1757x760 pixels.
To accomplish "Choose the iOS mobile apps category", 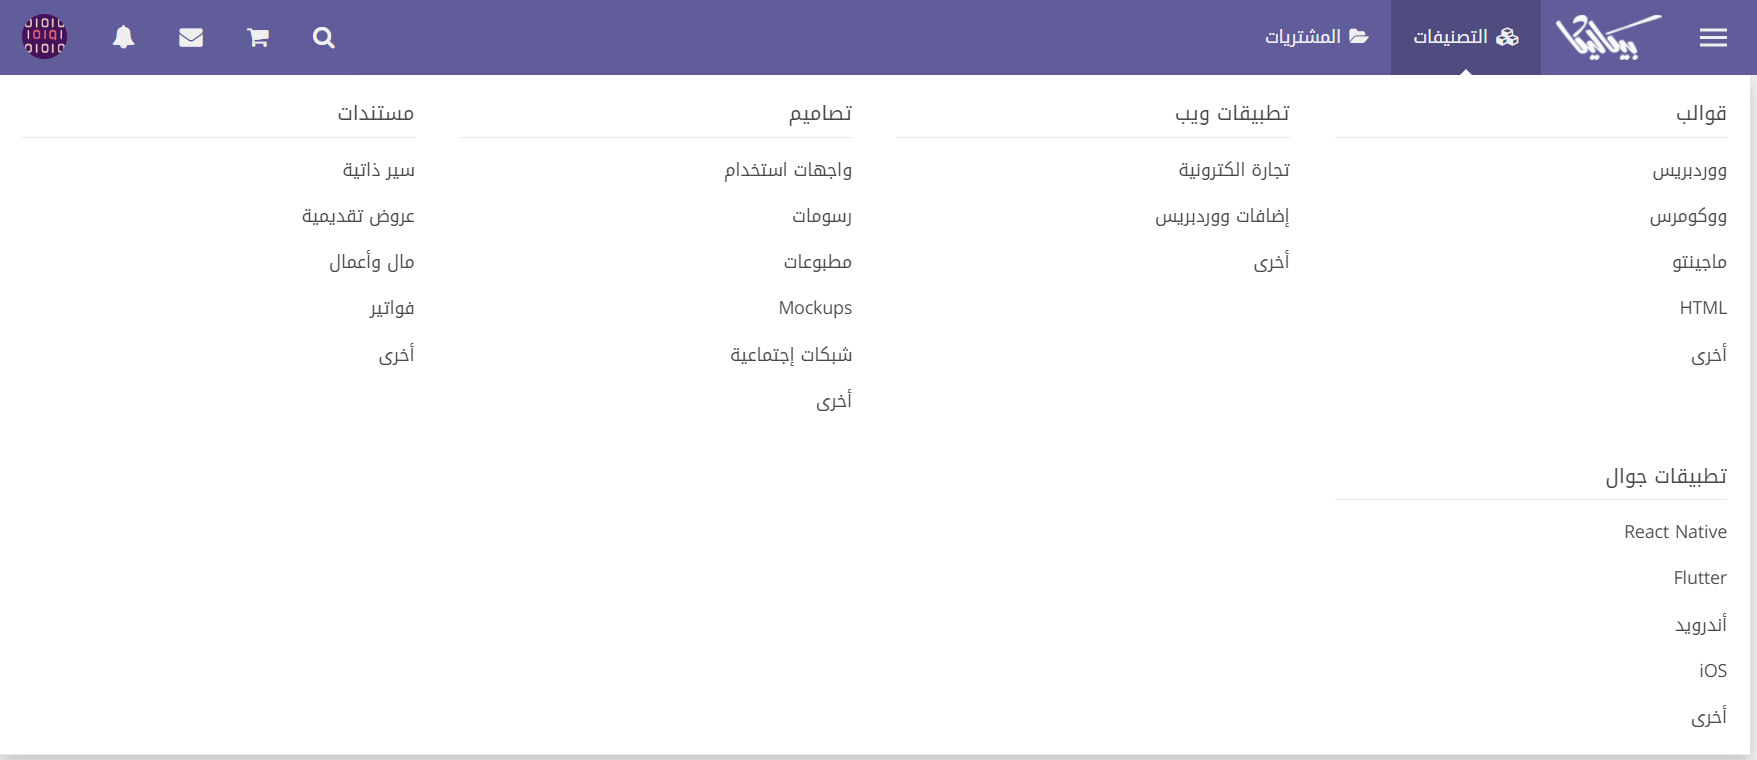I will (x=1713, y=671).
